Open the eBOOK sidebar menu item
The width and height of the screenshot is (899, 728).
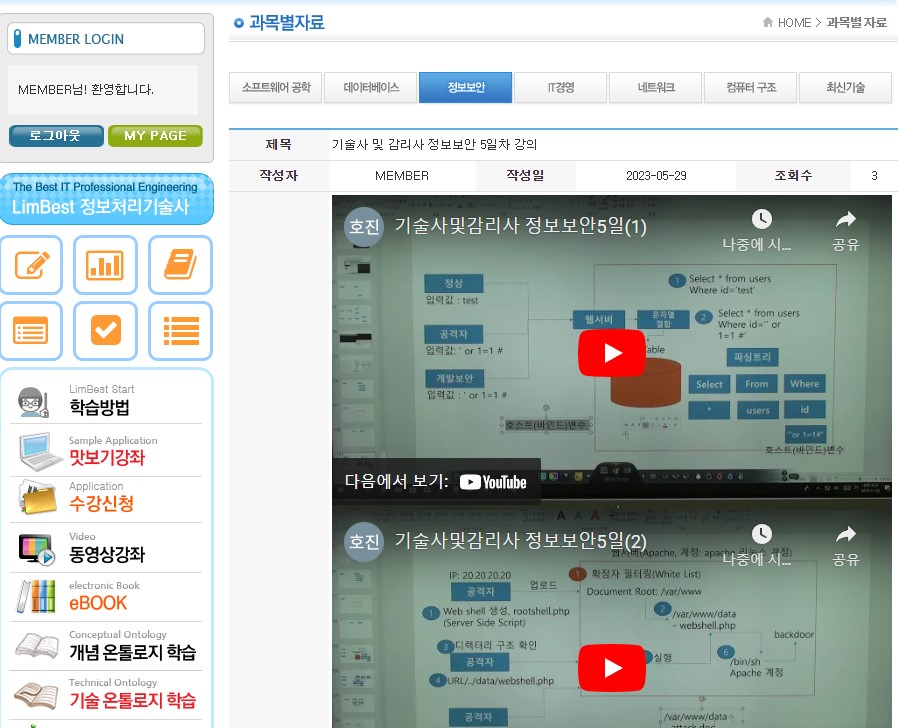click(x=98, y=603)
